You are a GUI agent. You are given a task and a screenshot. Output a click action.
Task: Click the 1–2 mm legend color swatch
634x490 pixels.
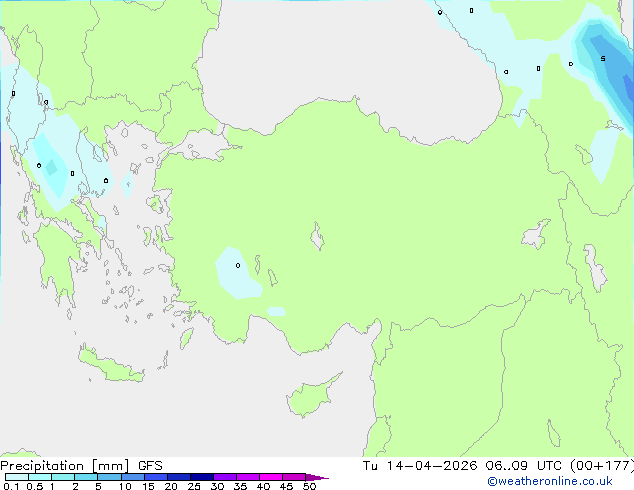(x=63, y=477)
